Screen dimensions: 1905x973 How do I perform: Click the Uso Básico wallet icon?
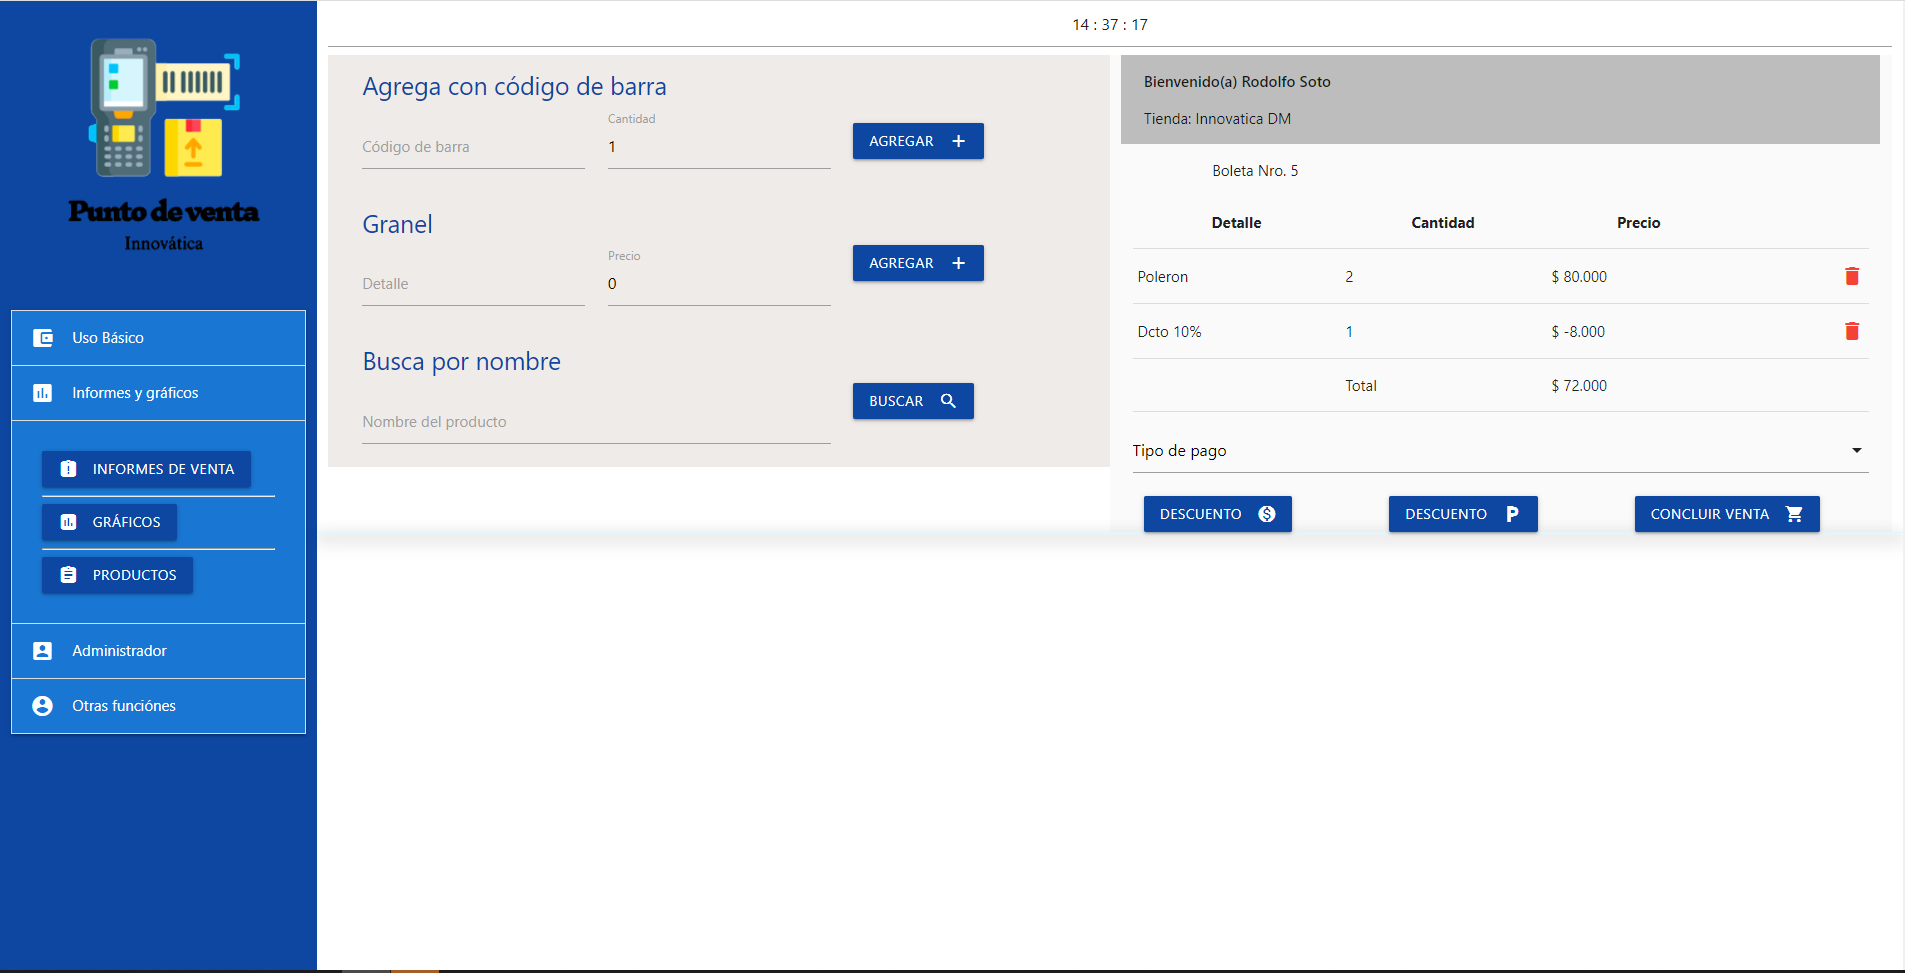point(43,338)
